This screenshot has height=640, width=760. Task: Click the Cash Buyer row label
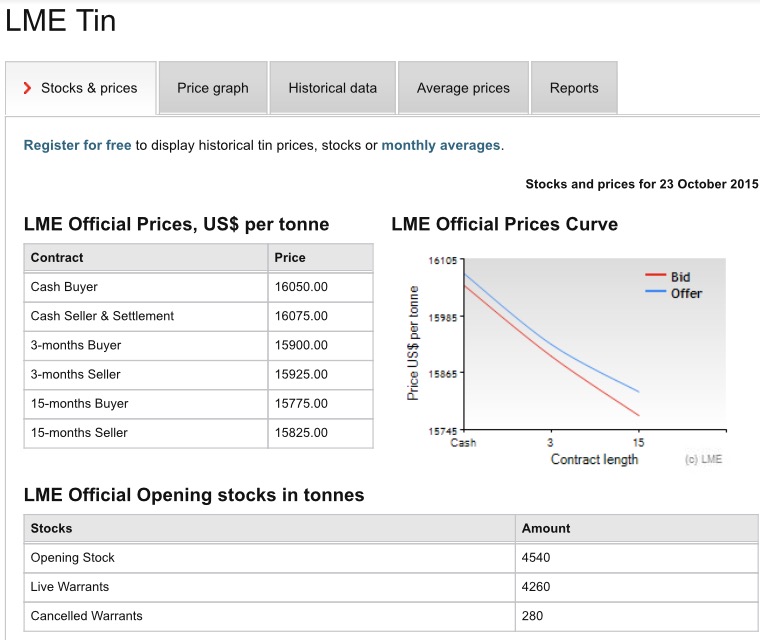pyautogui.click(x=64, y=287)
